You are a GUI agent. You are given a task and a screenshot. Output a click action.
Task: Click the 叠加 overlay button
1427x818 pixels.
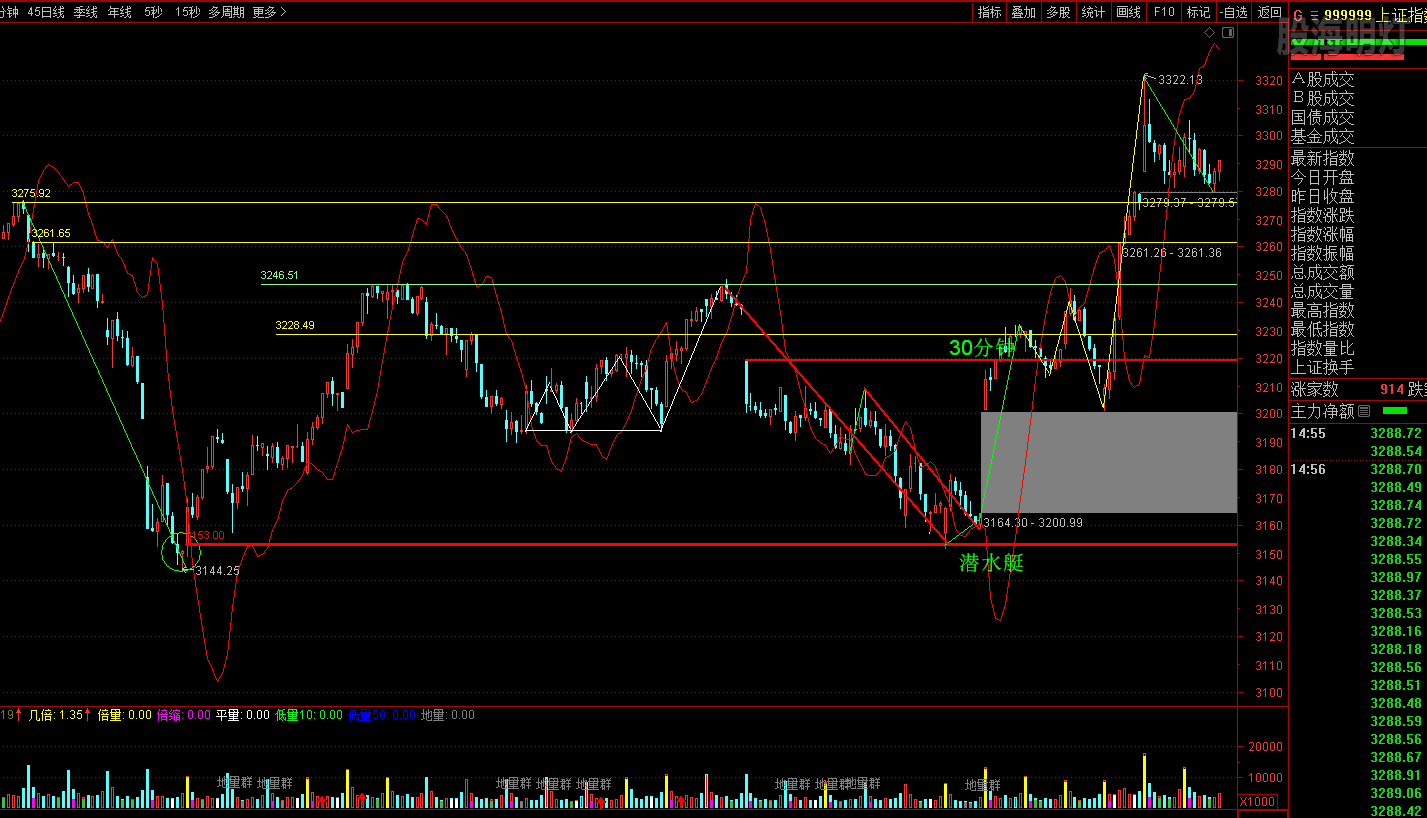[x=1024, y=12]
